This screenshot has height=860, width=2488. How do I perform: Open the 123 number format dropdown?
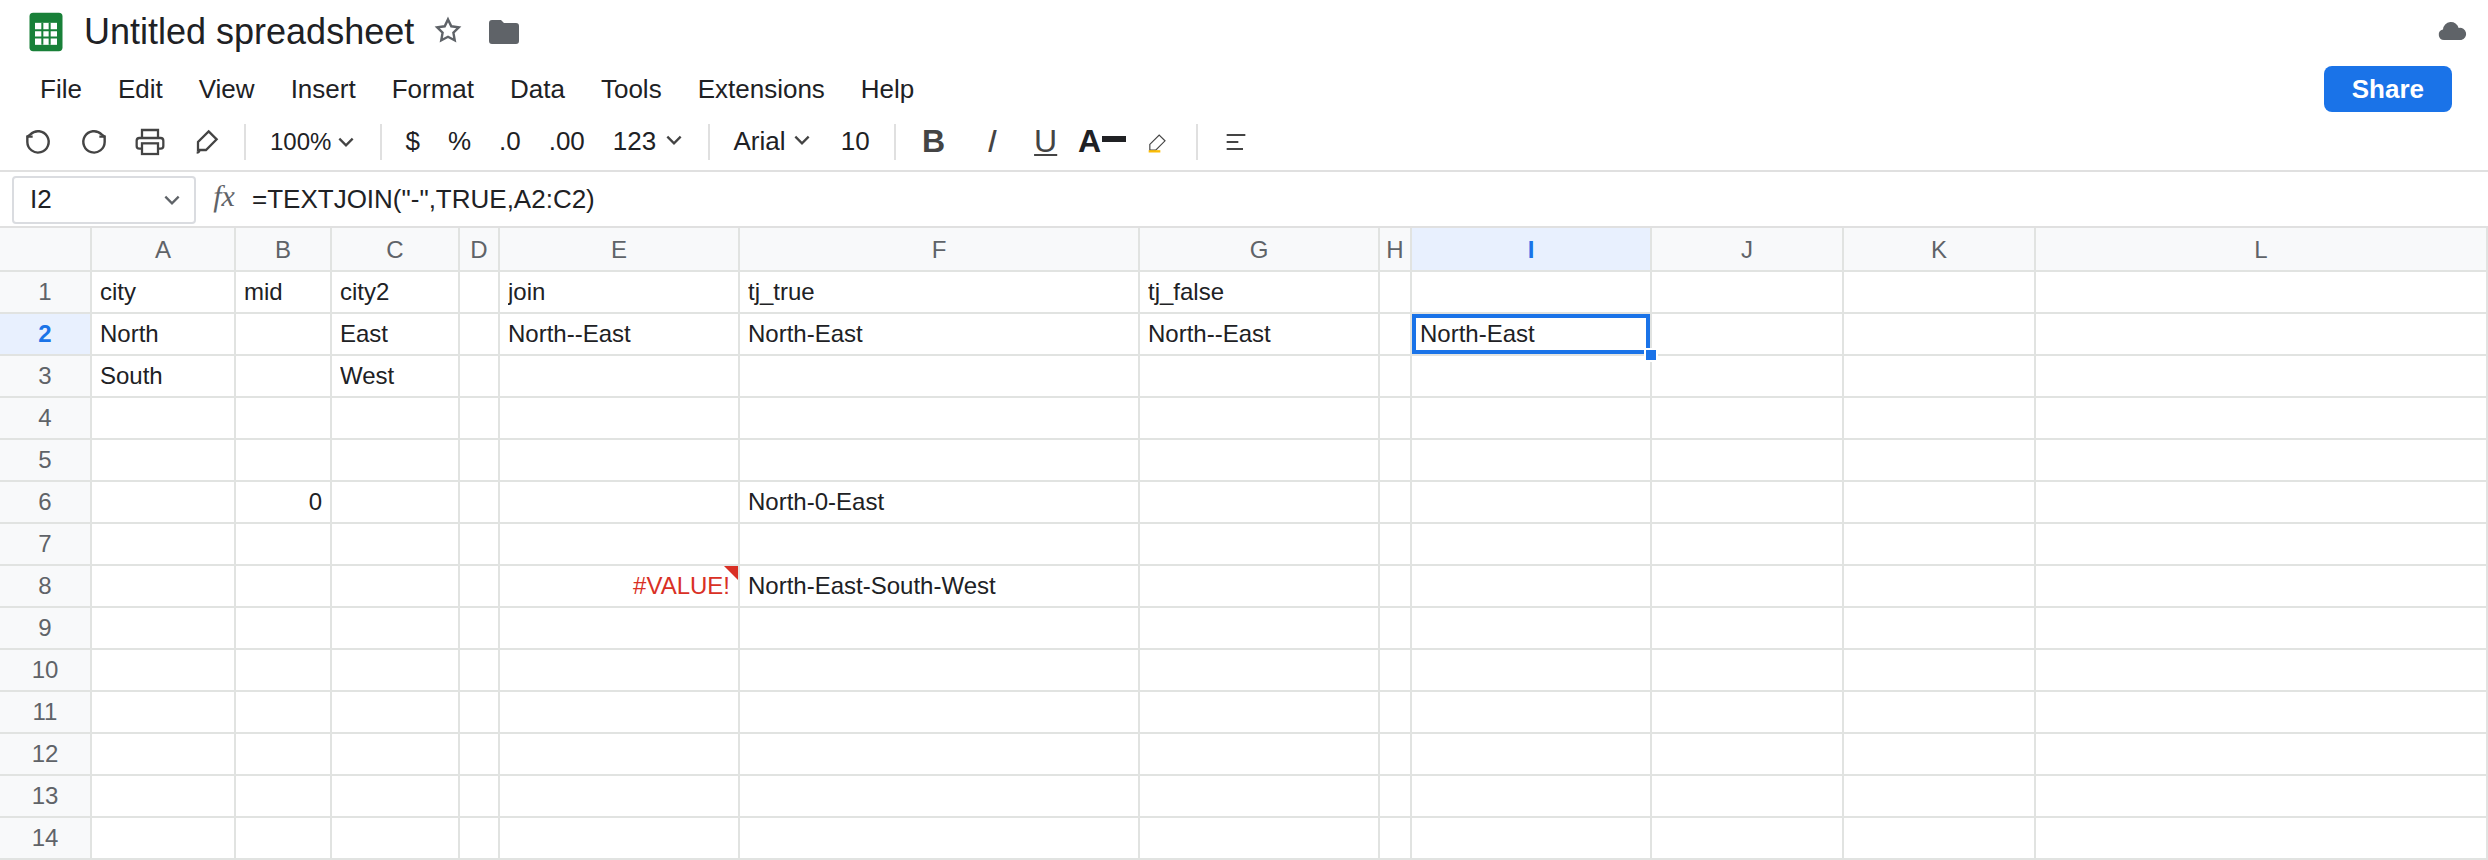647,142
